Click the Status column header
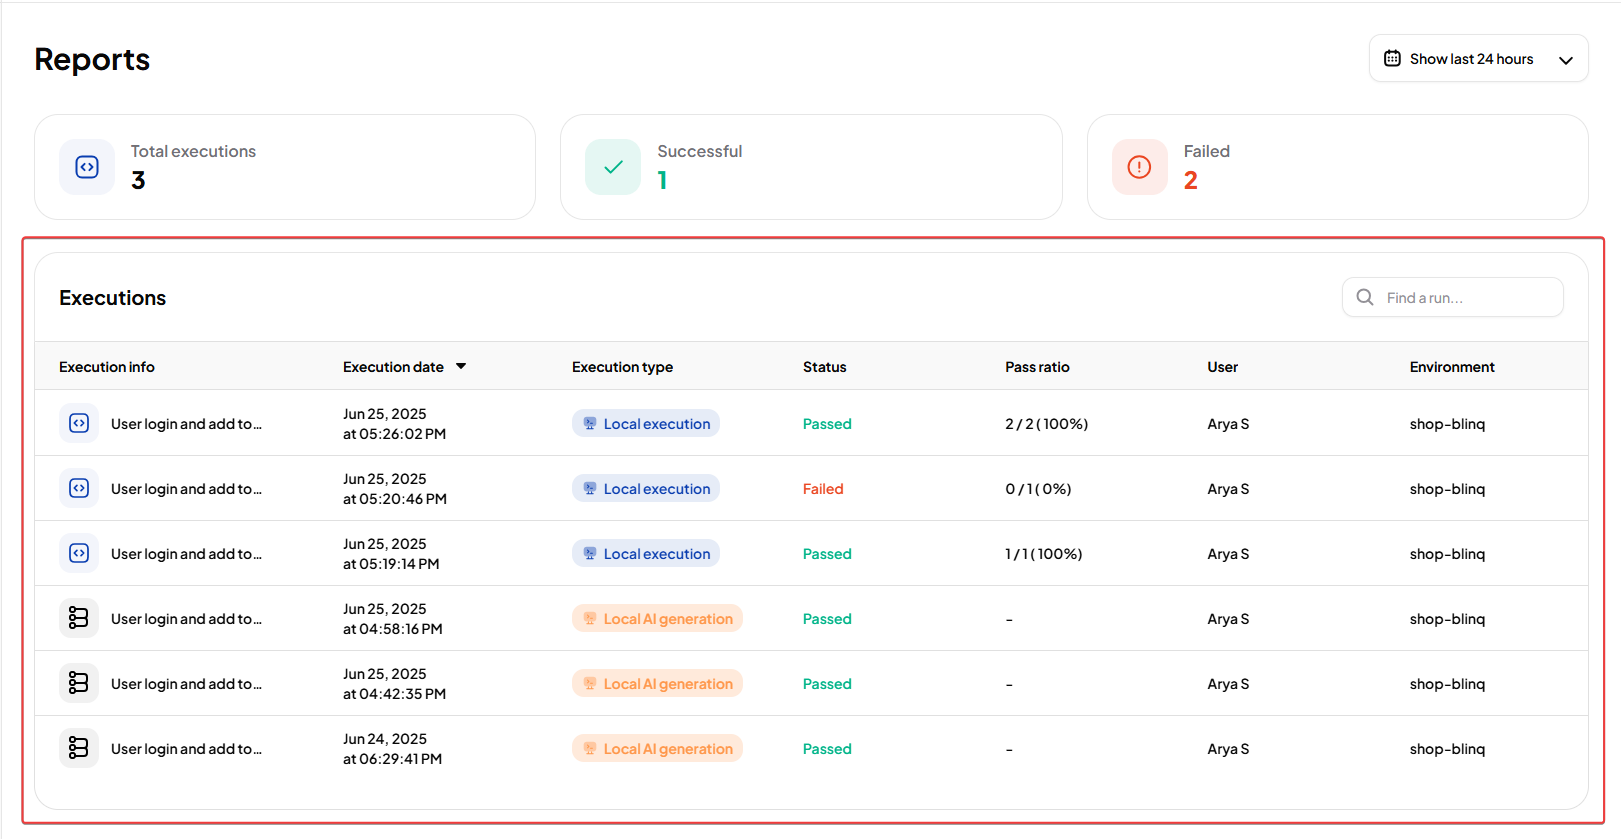Screen dimensions: 1621x839 [824, 367]
